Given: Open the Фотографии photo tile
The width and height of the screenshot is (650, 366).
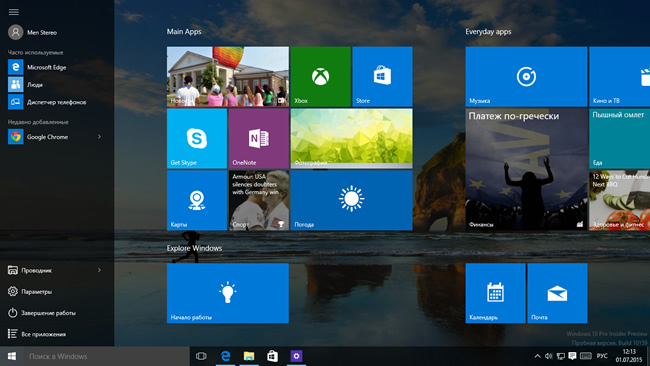Looking at the screenshot, I should click(352, 138).
